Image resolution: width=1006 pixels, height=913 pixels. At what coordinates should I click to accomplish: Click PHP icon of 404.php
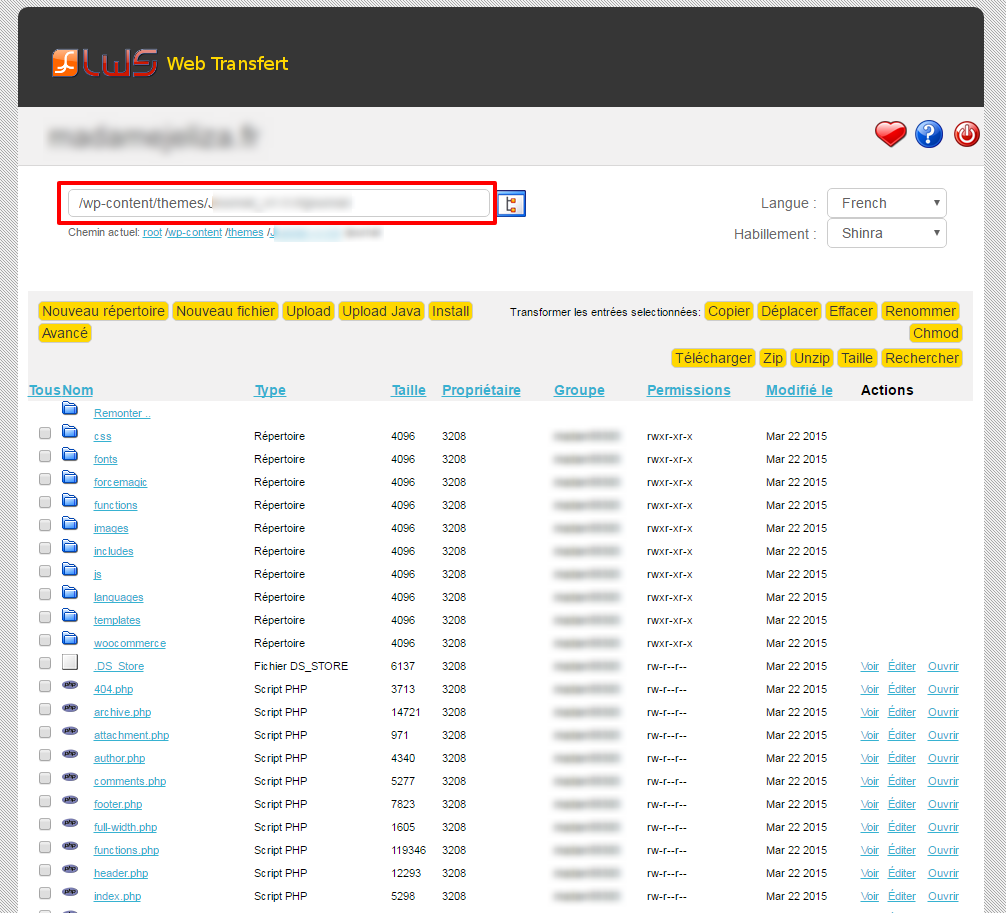(70, 685)
